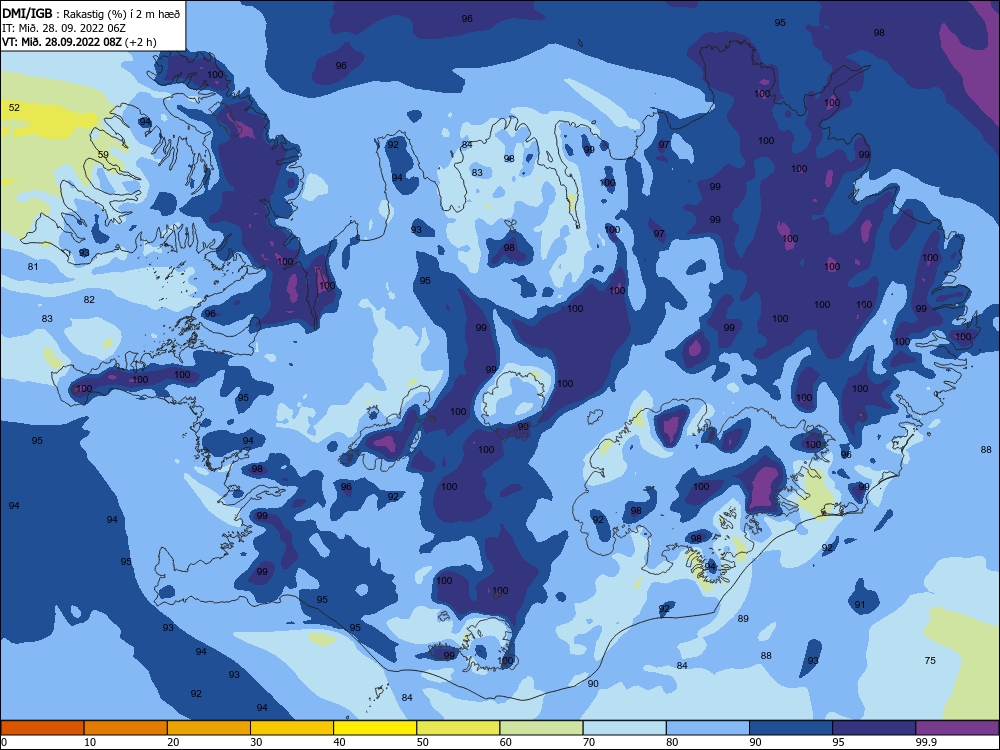Pick the bright yellow 40–50 legend swatch

click(x=375, y=728)
